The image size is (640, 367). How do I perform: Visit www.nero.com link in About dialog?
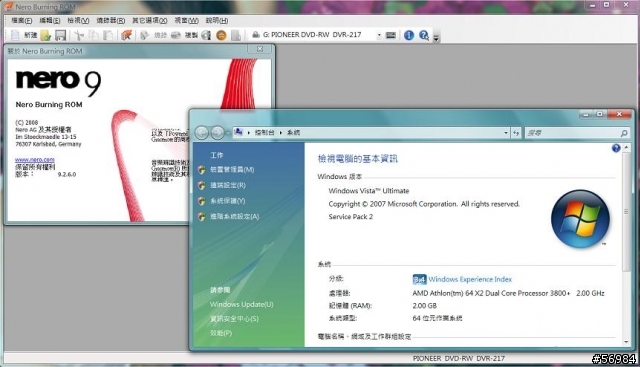pyautogui.click(x=35, y=160)
